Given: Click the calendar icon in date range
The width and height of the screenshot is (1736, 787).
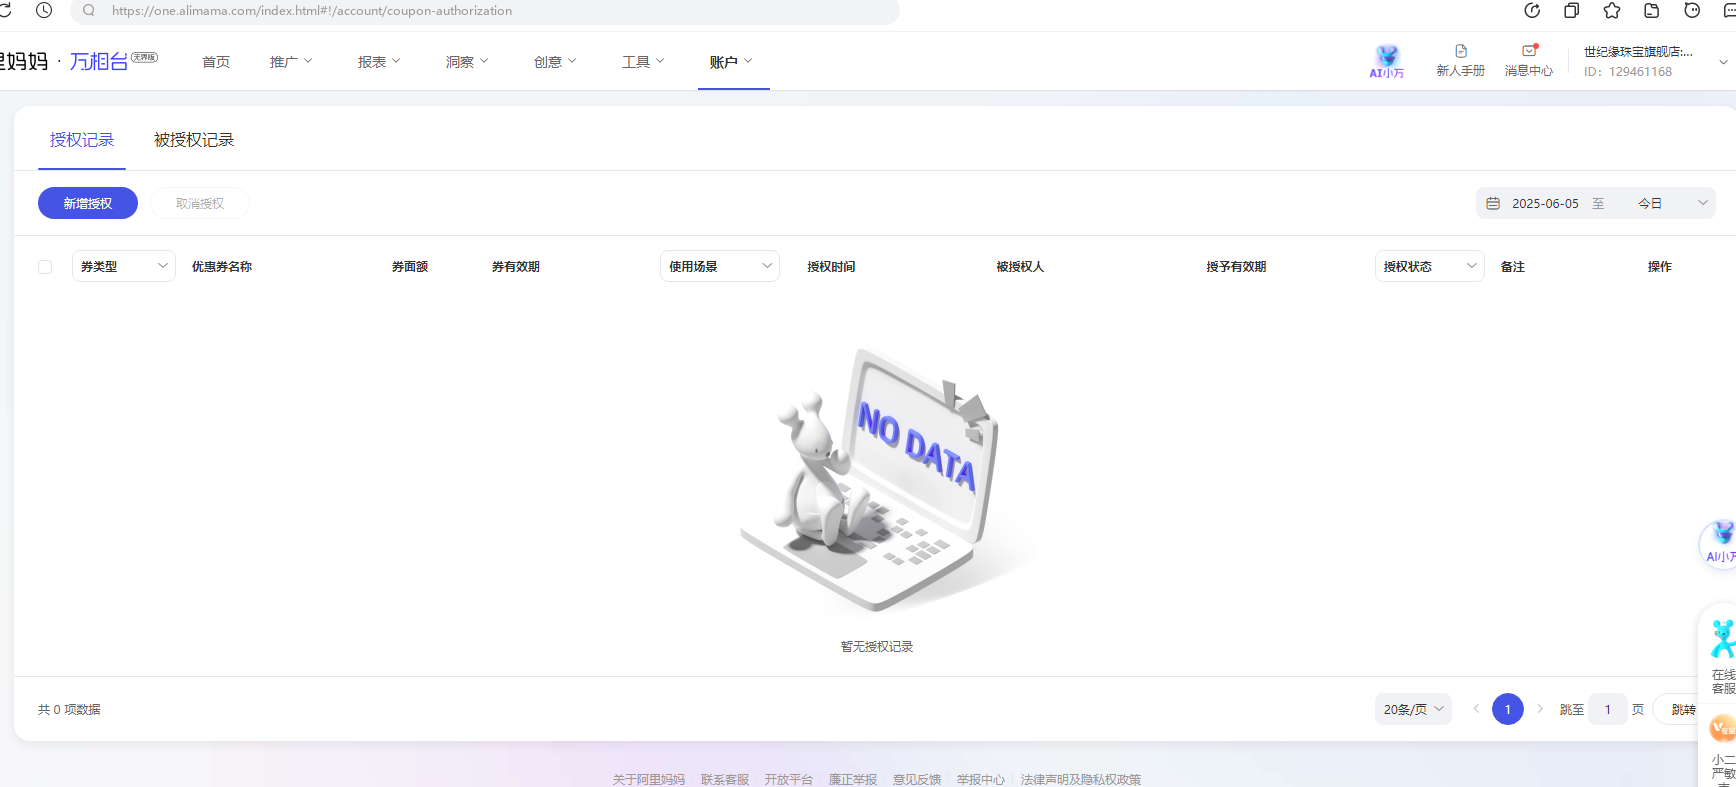Looking at the screenshot, I should pyautogui.click(x=1493, y=204).
